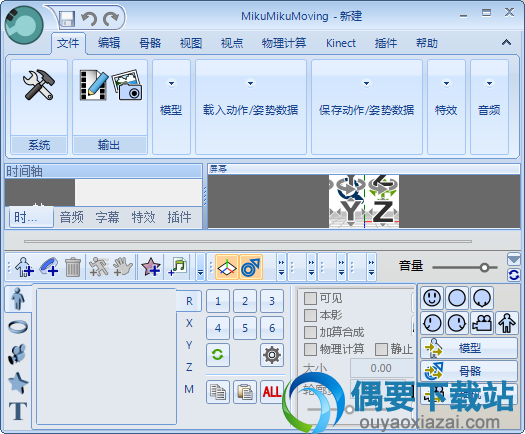Redo the last undone action
525x434 pixels.
[x=111, y=18]
